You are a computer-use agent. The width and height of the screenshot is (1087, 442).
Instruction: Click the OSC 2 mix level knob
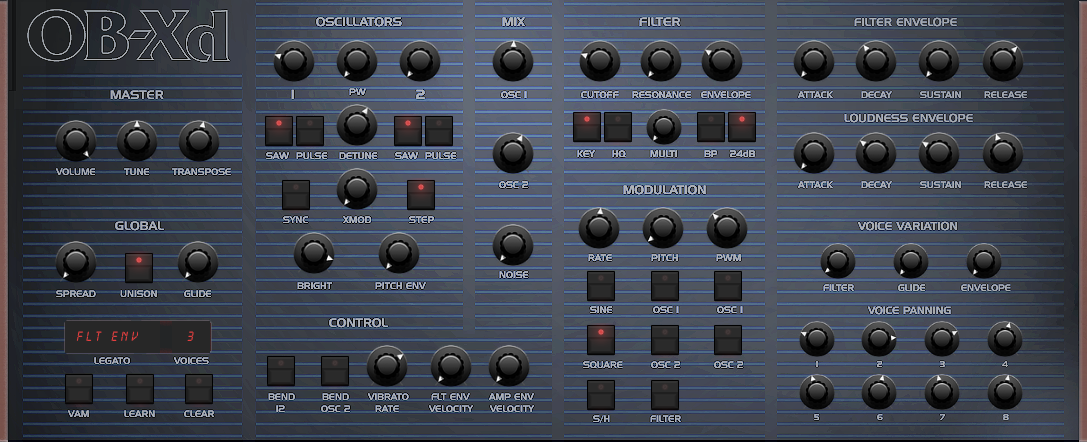point(513,153)
